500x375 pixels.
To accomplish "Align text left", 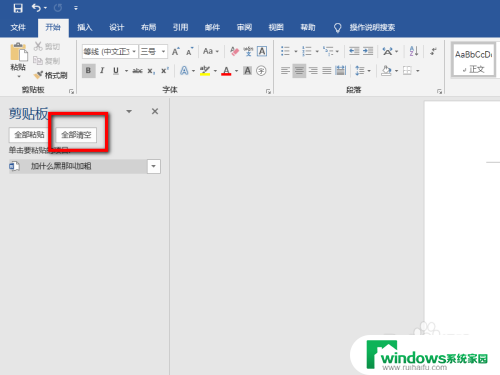I will click(x=285, y=71).
